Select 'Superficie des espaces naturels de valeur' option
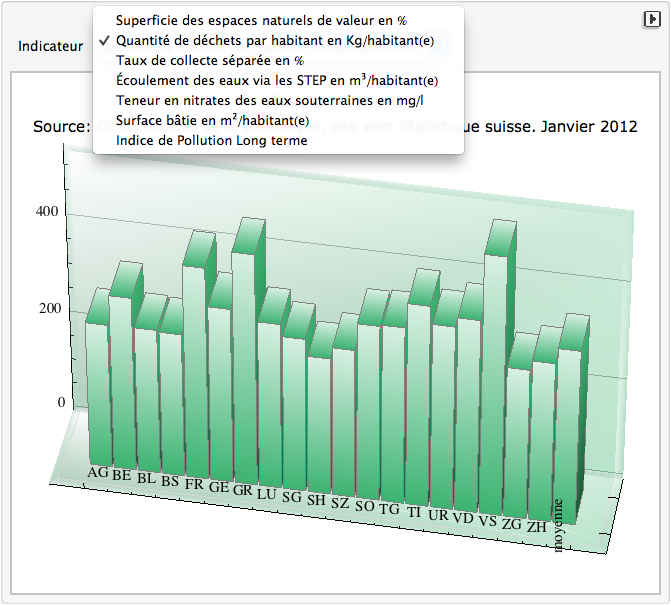 pyautogui.click(x=261, y=21)
